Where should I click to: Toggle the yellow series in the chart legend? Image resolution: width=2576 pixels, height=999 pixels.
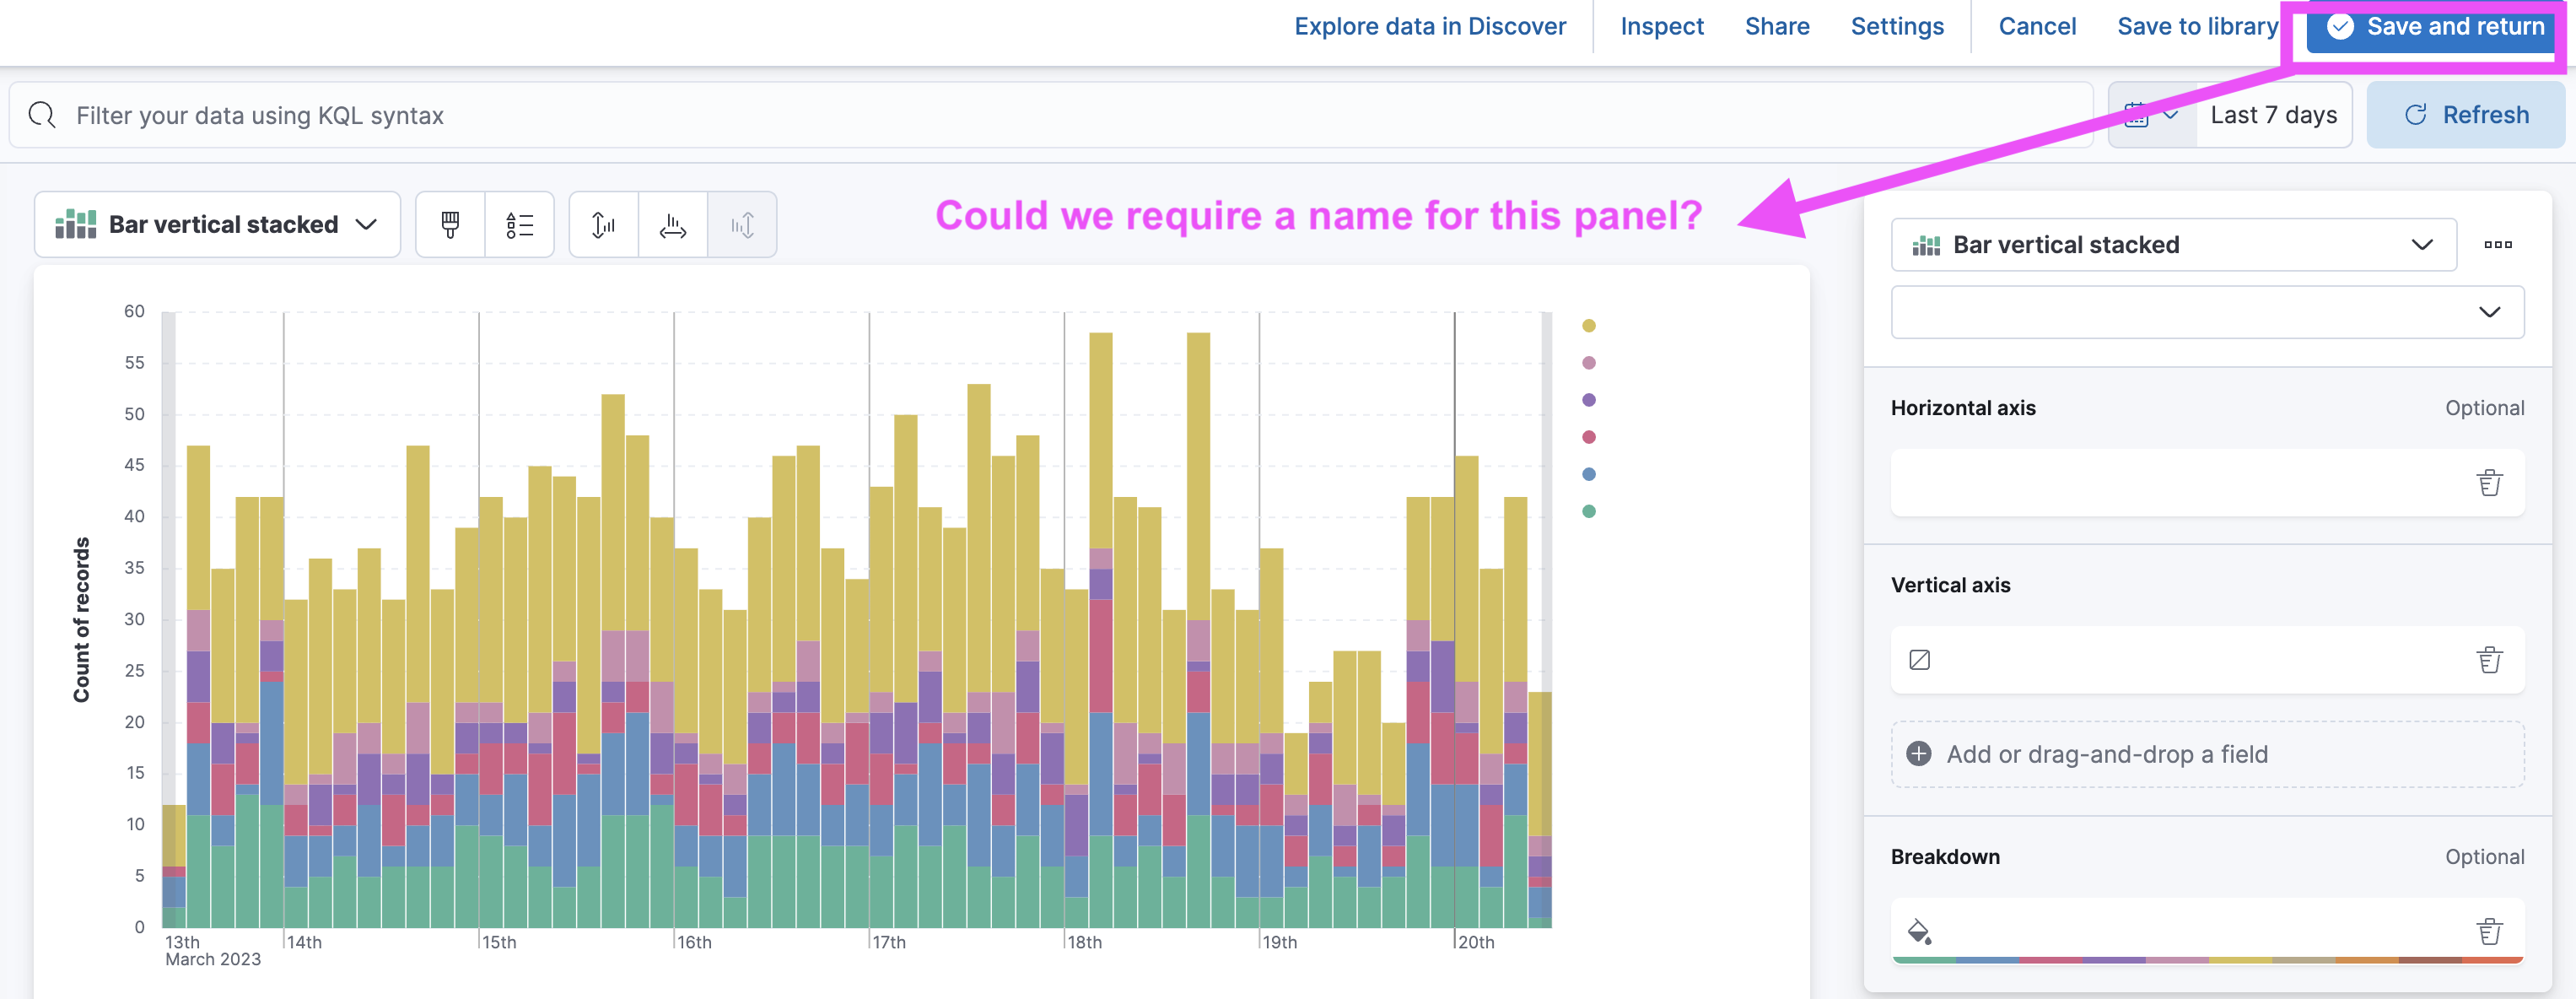pyautogui.click(x=1589, y=325)
